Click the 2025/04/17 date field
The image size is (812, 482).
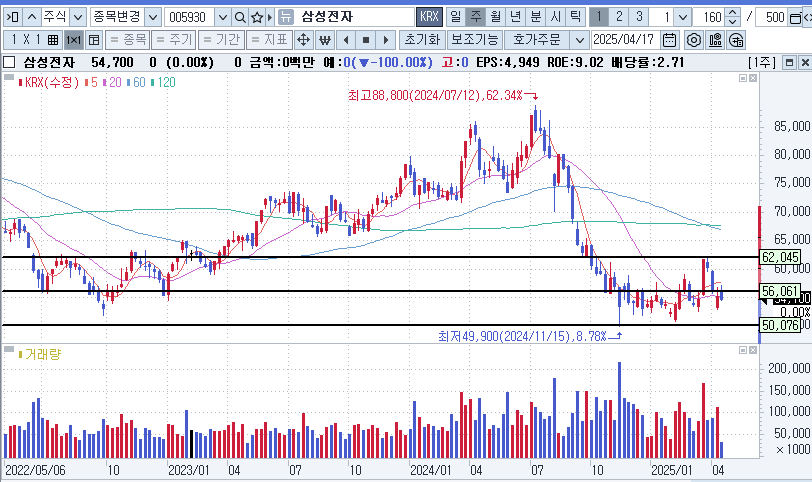click(x=625, y=40)
